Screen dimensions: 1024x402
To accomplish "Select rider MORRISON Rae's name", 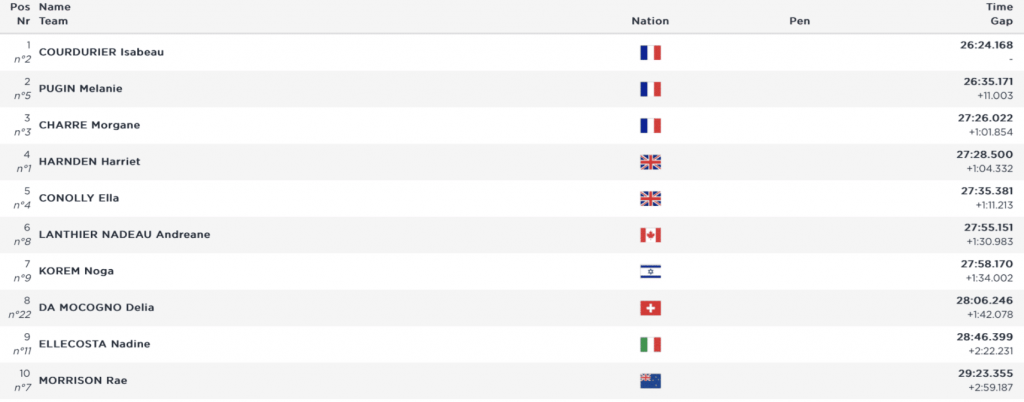I will pos(82,380).
